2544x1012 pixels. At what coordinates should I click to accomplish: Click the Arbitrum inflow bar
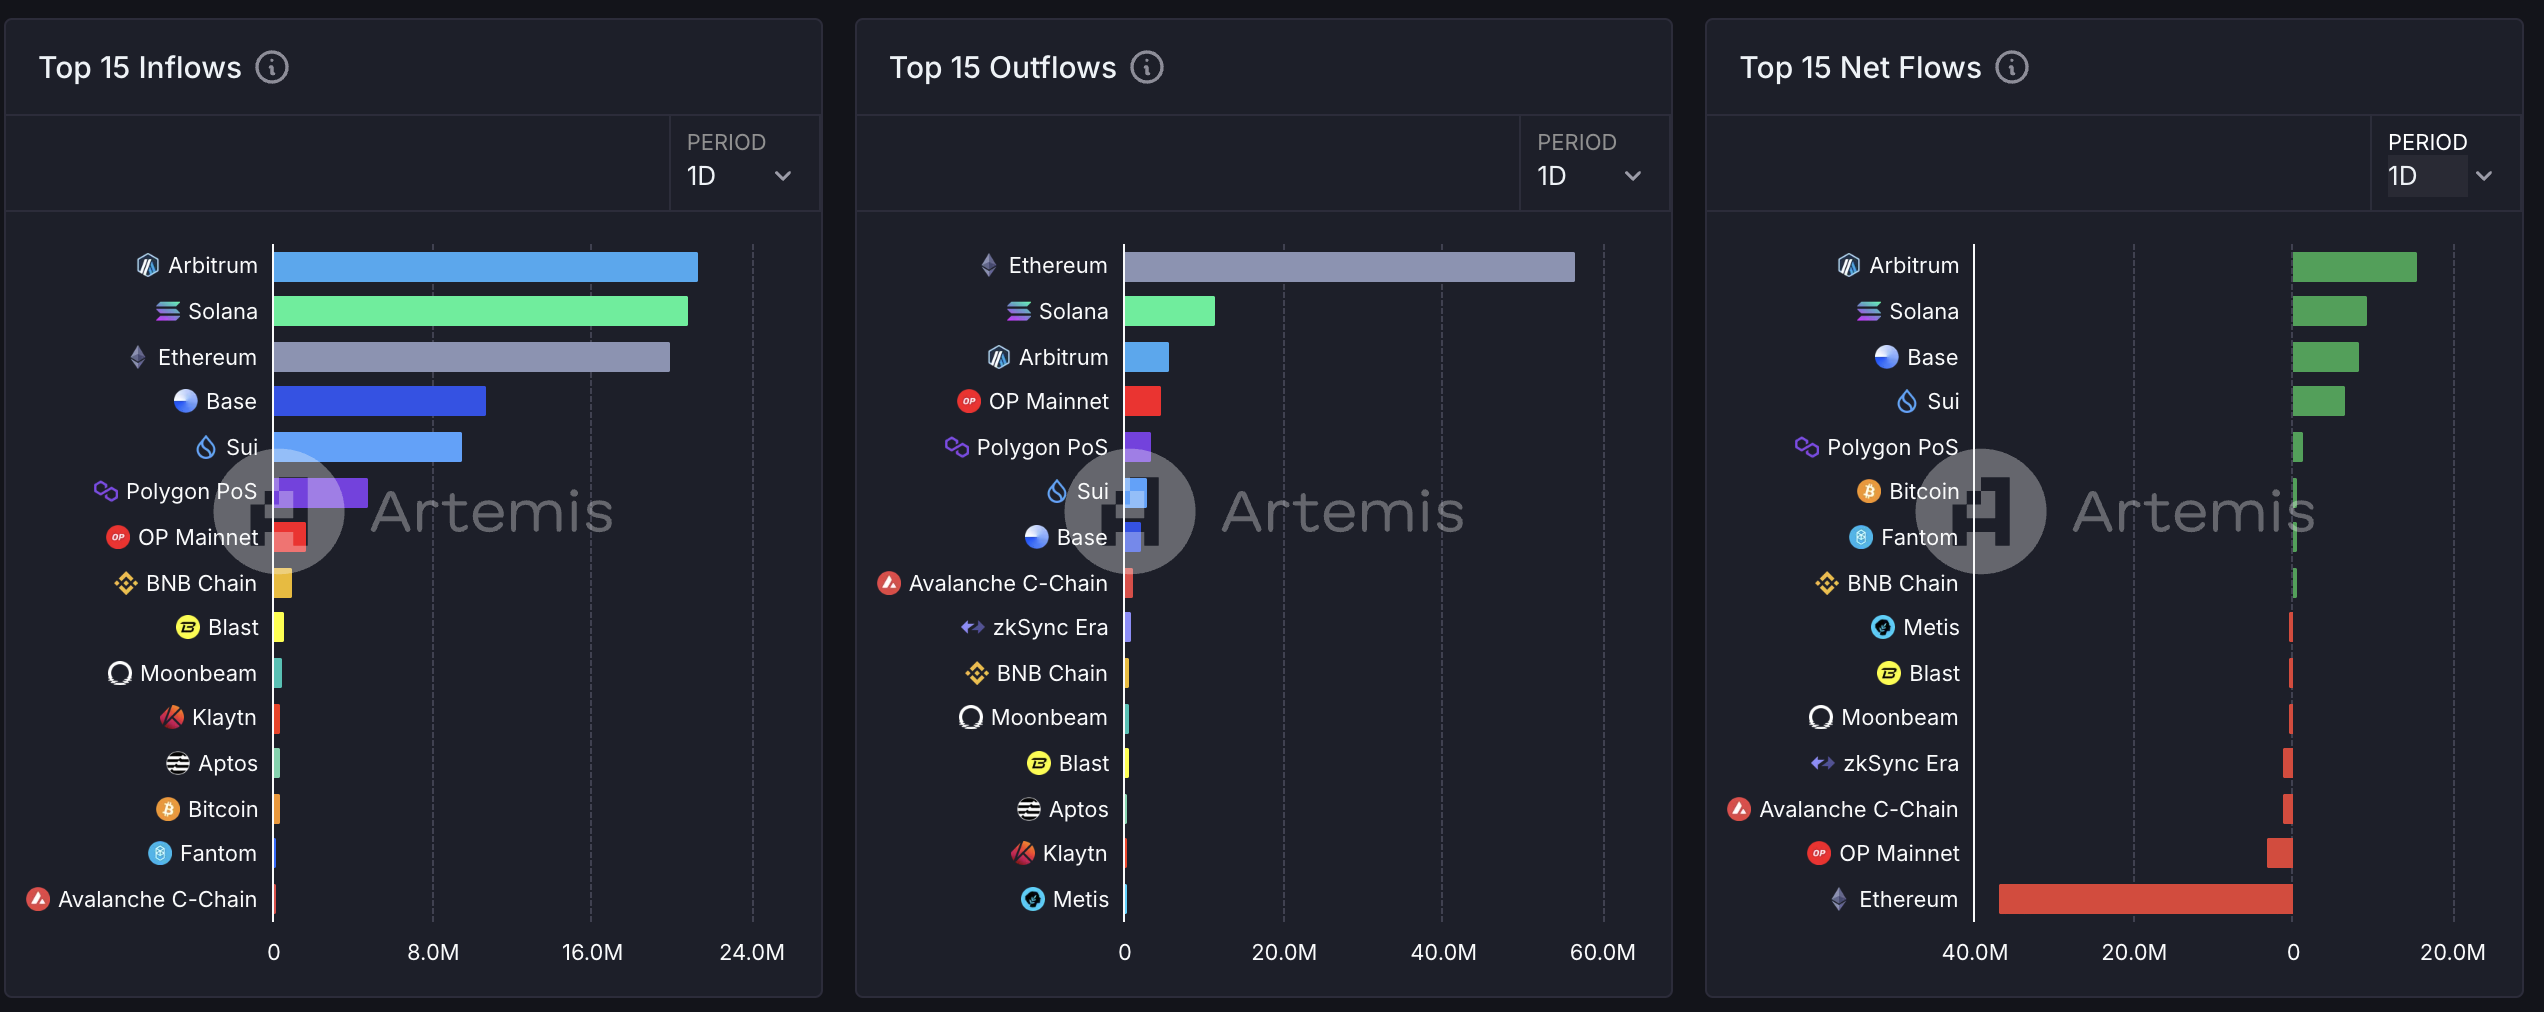486,267
